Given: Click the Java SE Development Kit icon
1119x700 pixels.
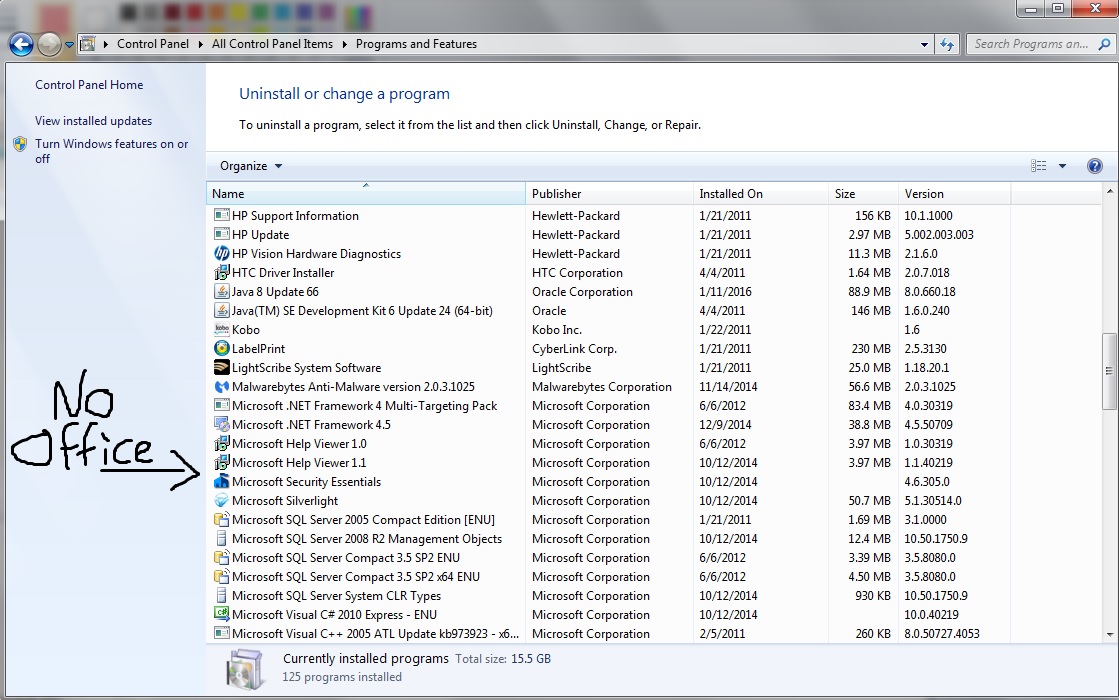Looking at the screenshot, I should click(221, 310).
